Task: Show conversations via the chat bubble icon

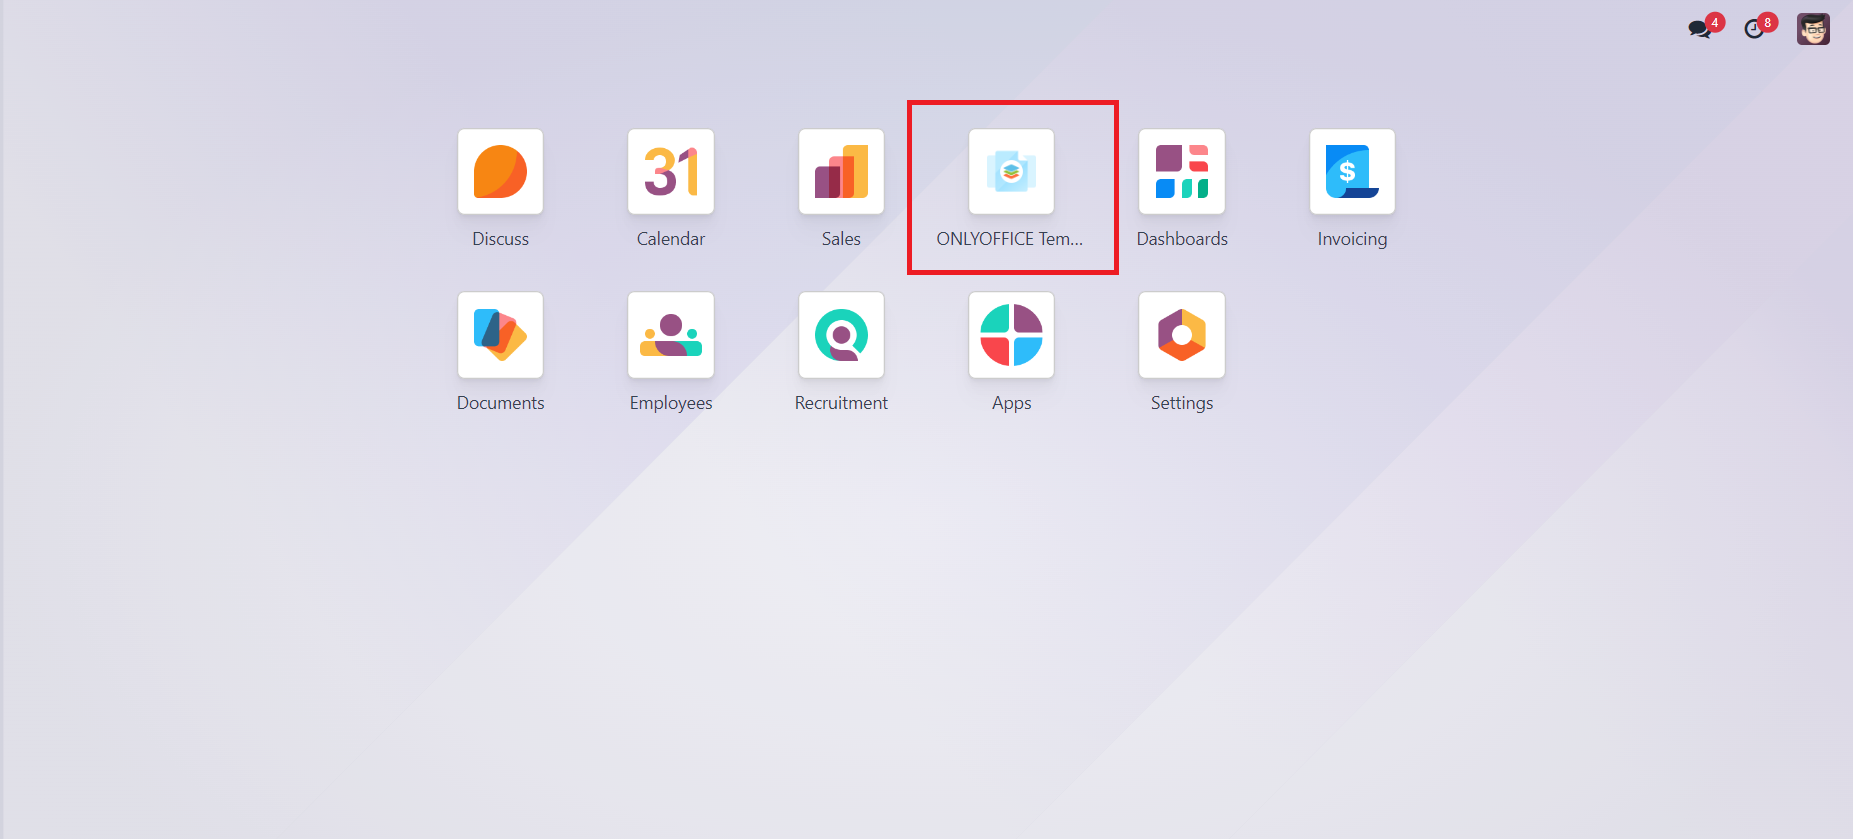Action: (1699, 29)
